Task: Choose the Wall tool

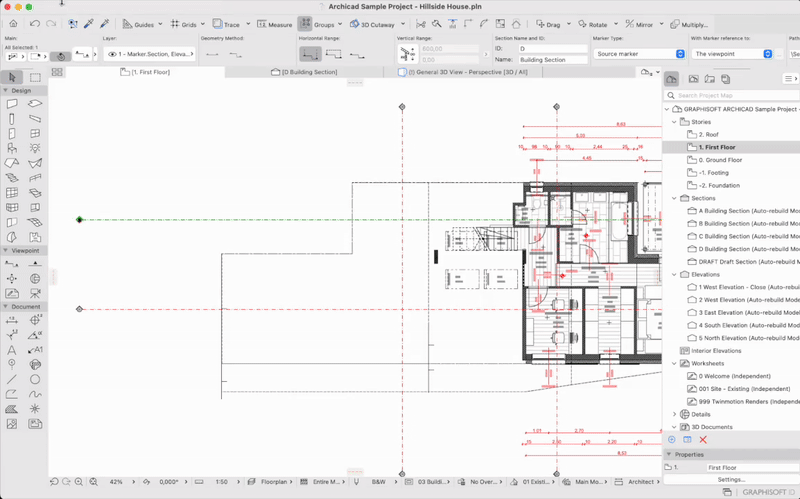Action: [x=12, y=104]
